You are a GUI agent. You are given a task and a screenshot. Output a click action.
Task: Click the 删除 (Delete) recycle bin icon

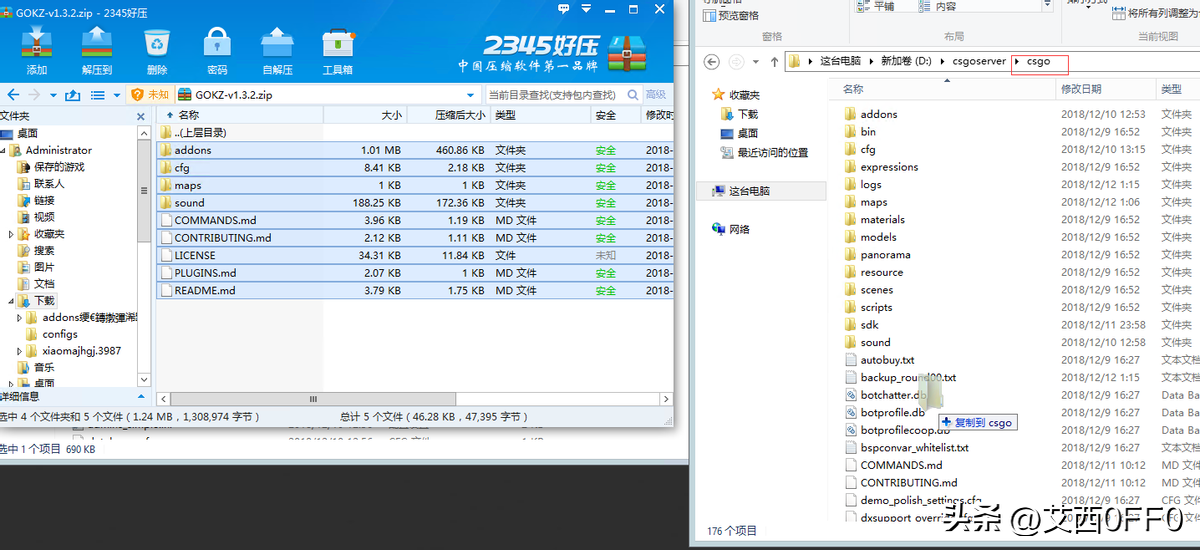[157, 45]
